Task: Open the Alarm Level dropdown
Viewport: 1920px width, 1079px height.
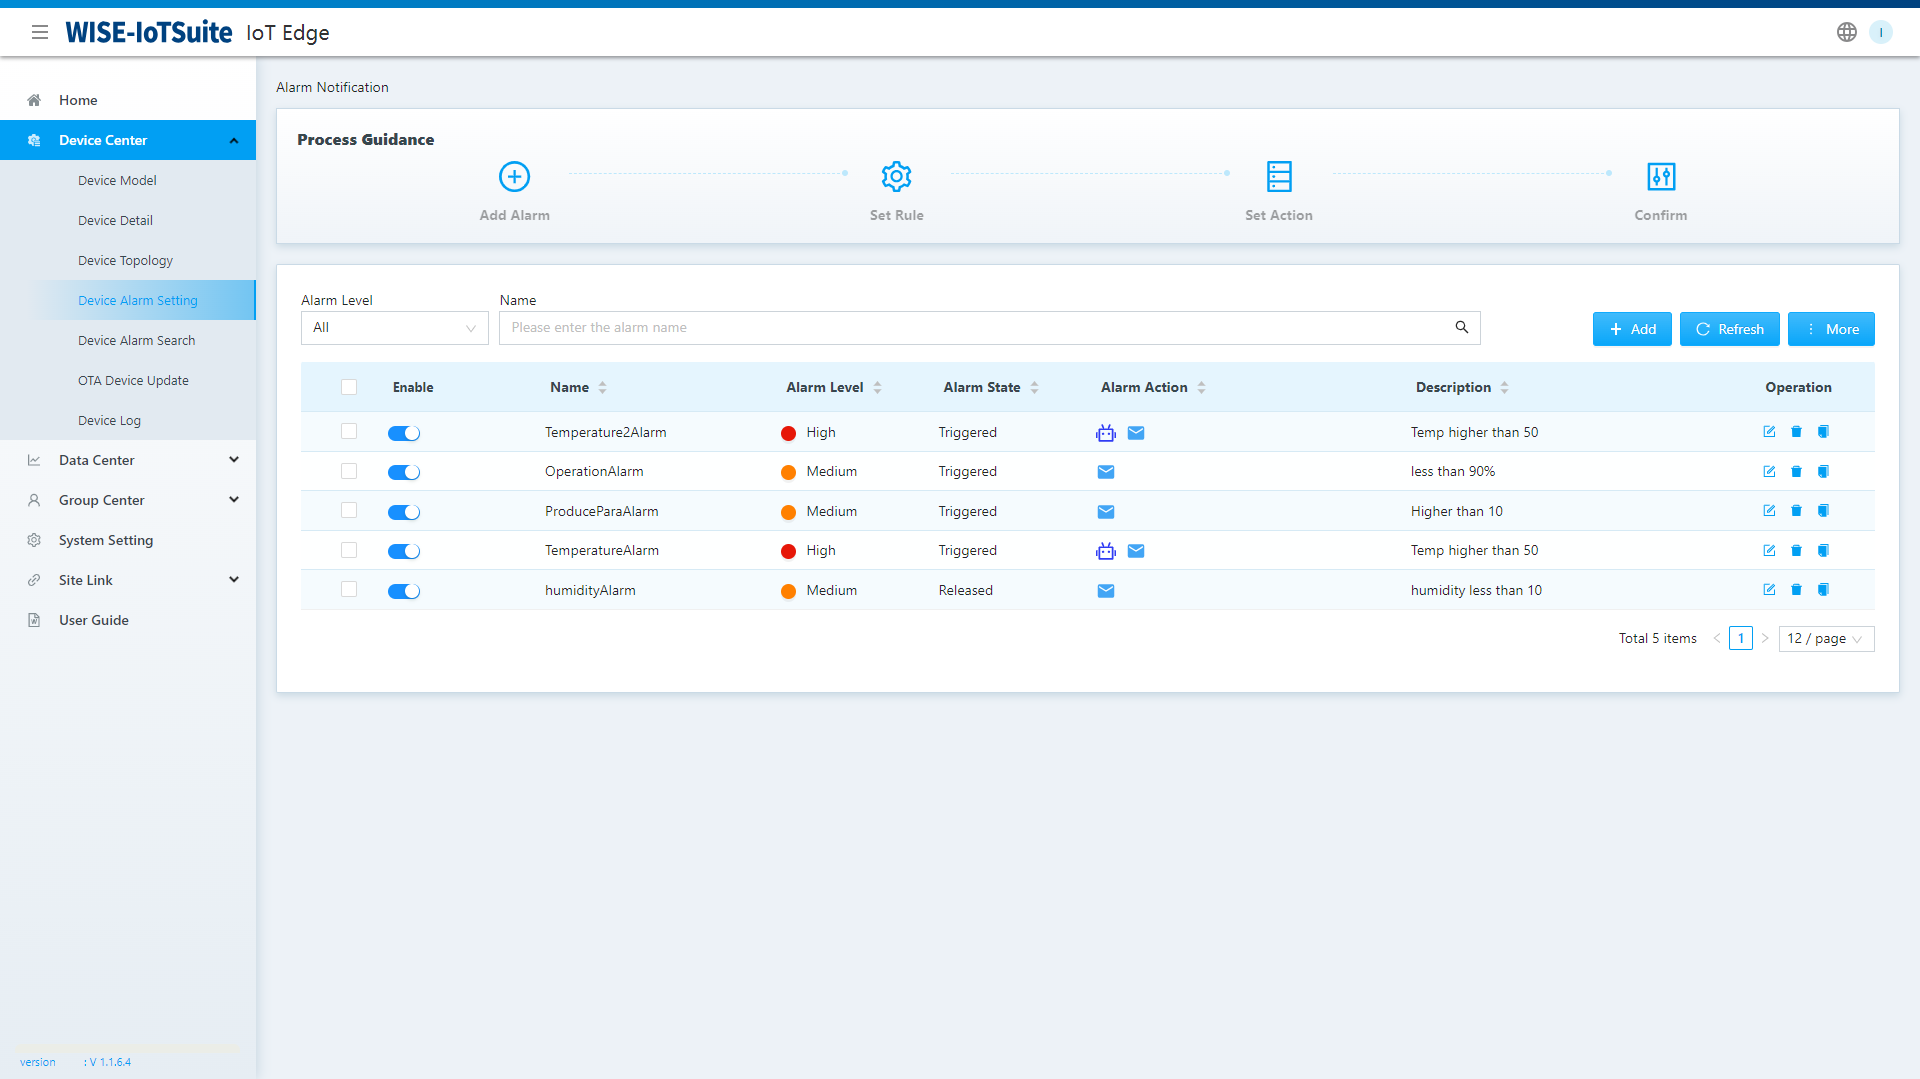Action: [394, 328]
